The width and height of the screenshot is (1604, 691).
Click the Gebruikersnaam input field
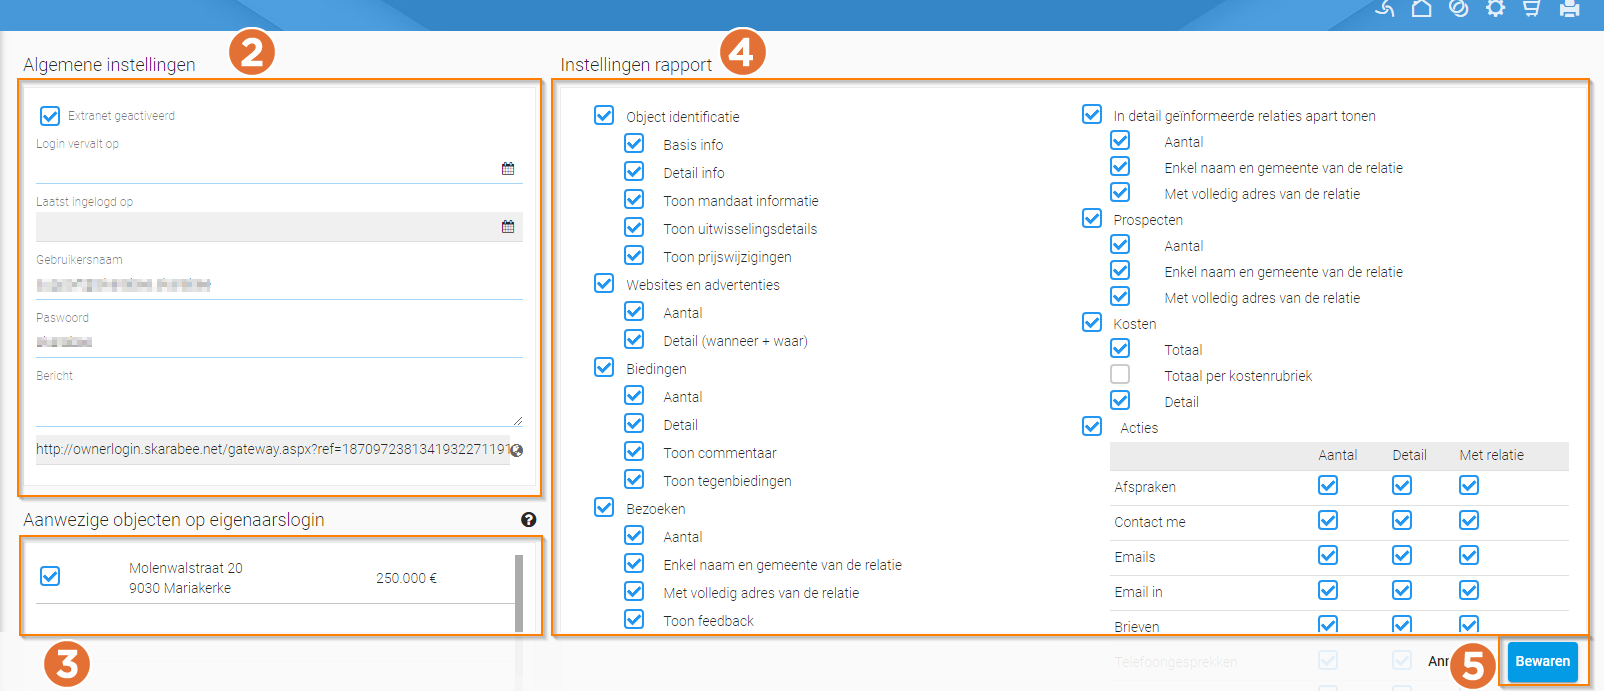point(279,285)
